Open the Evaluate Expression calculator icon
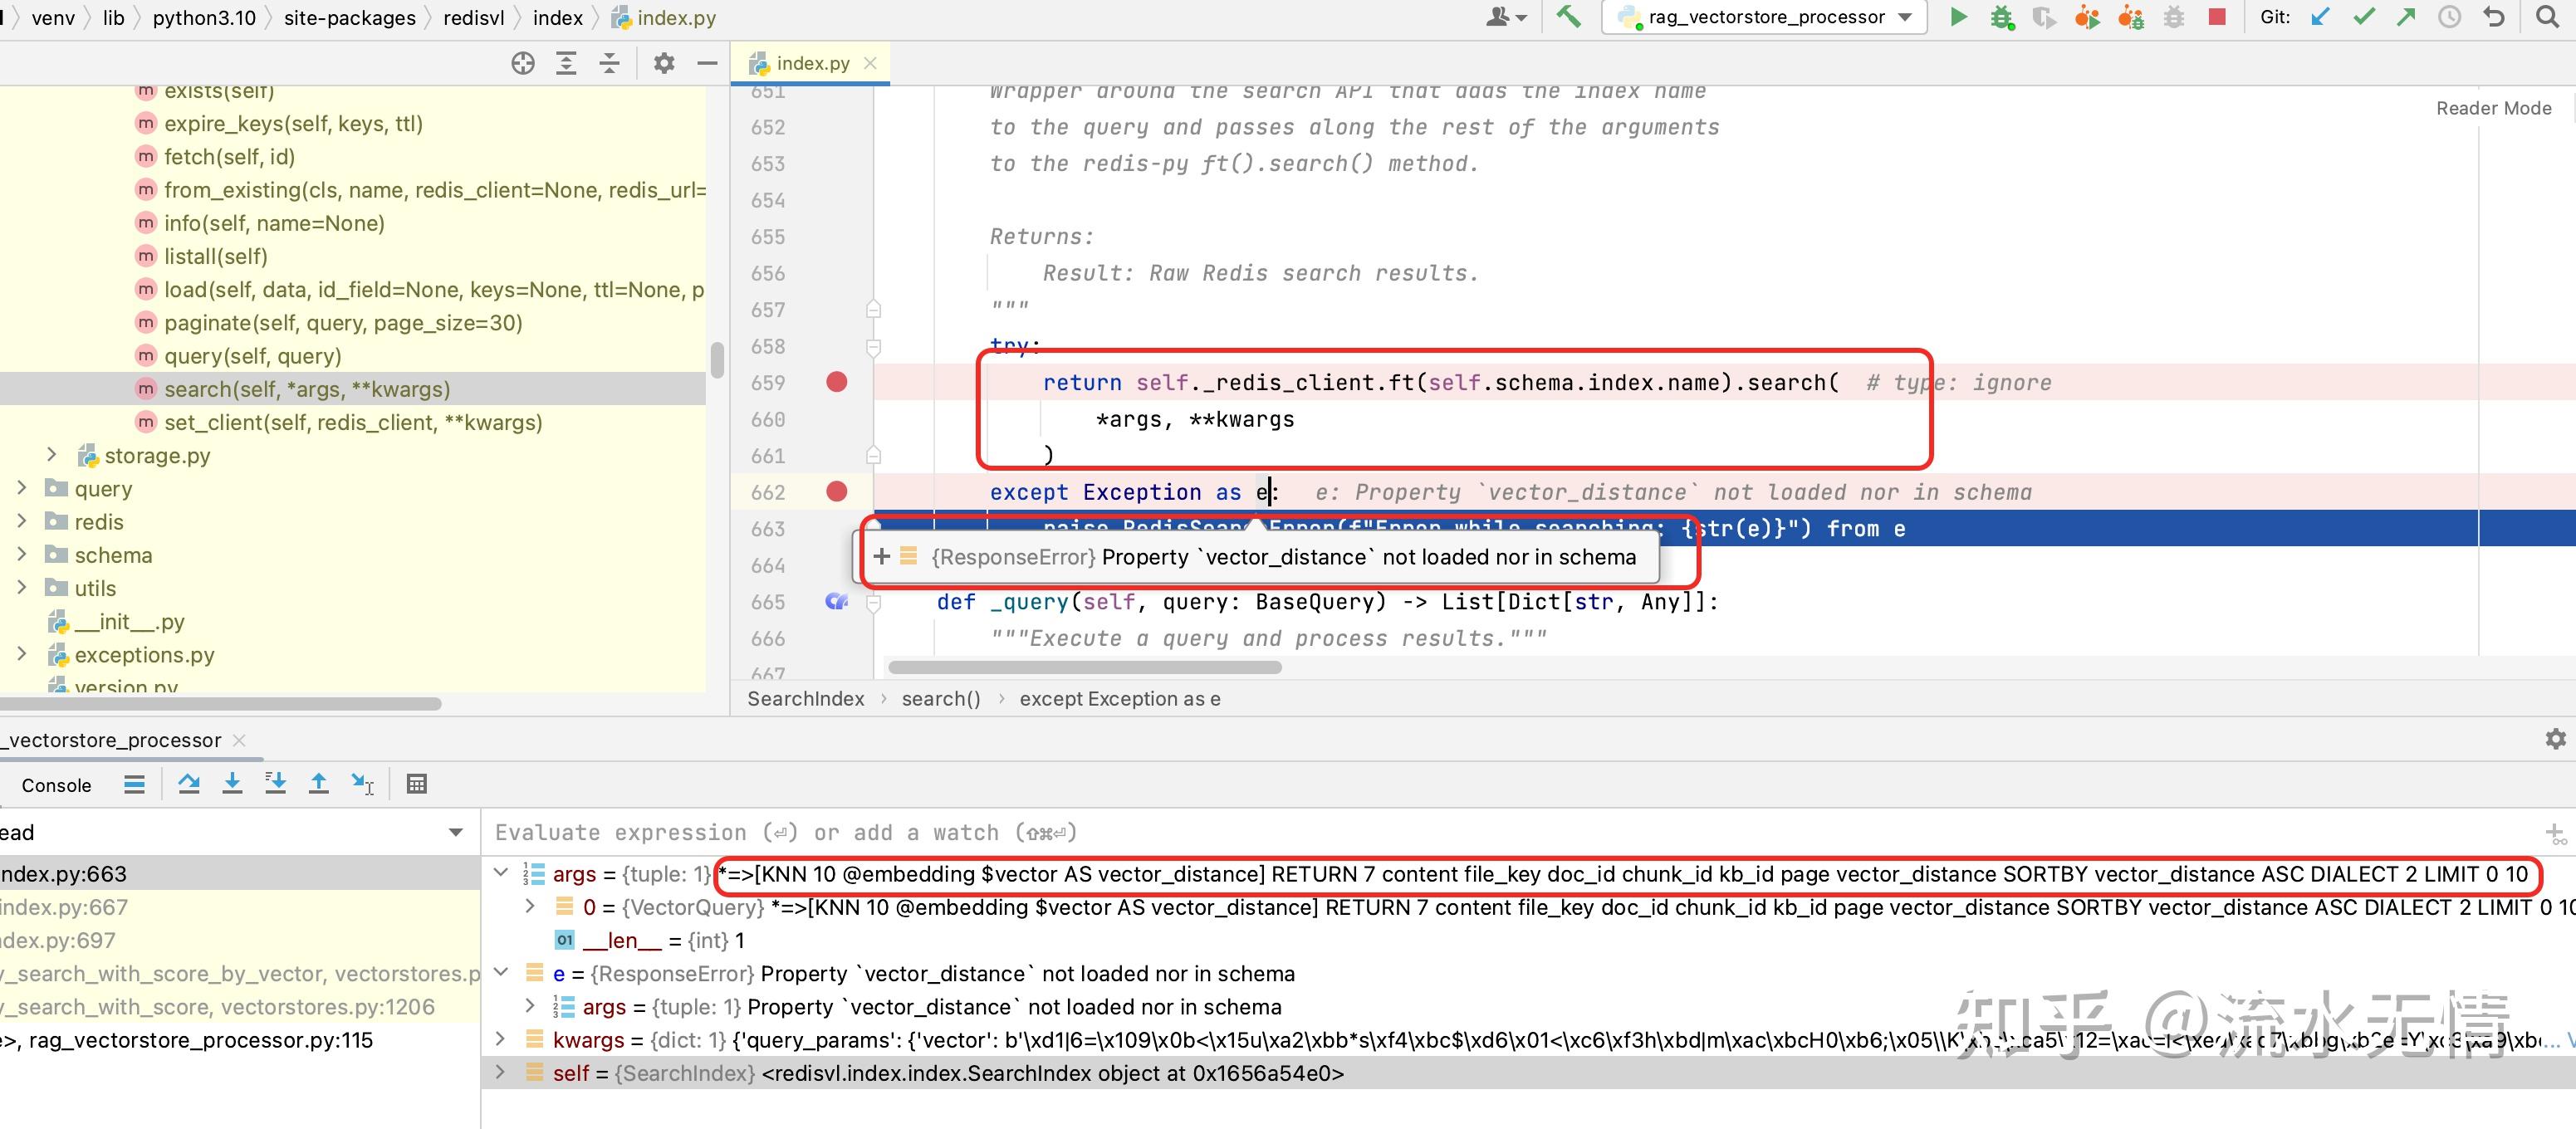The image size is (2576, 1129). pyautogui.click(x=417, y=784)
